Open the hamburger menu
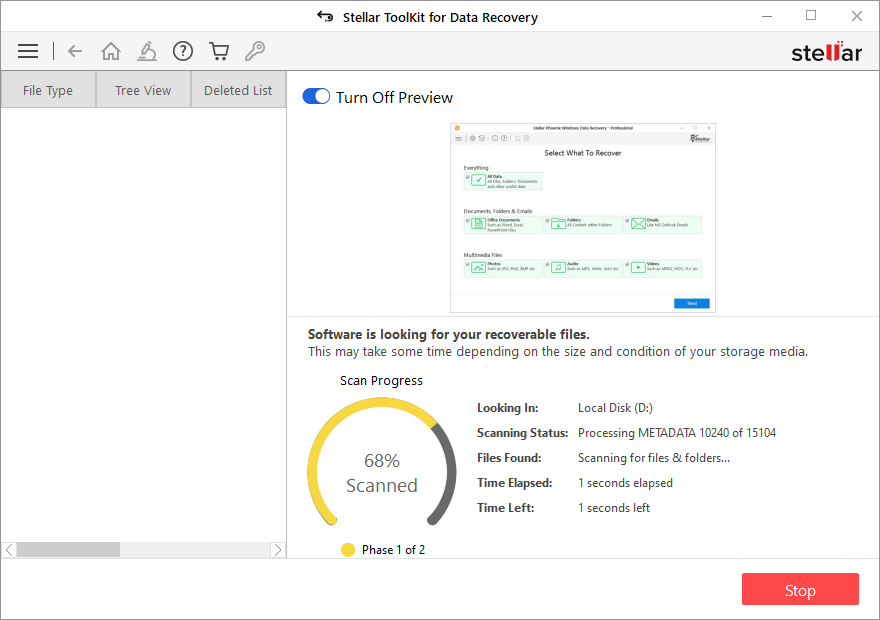This screenshot has width=880, height=620. [x=28, y=51]
